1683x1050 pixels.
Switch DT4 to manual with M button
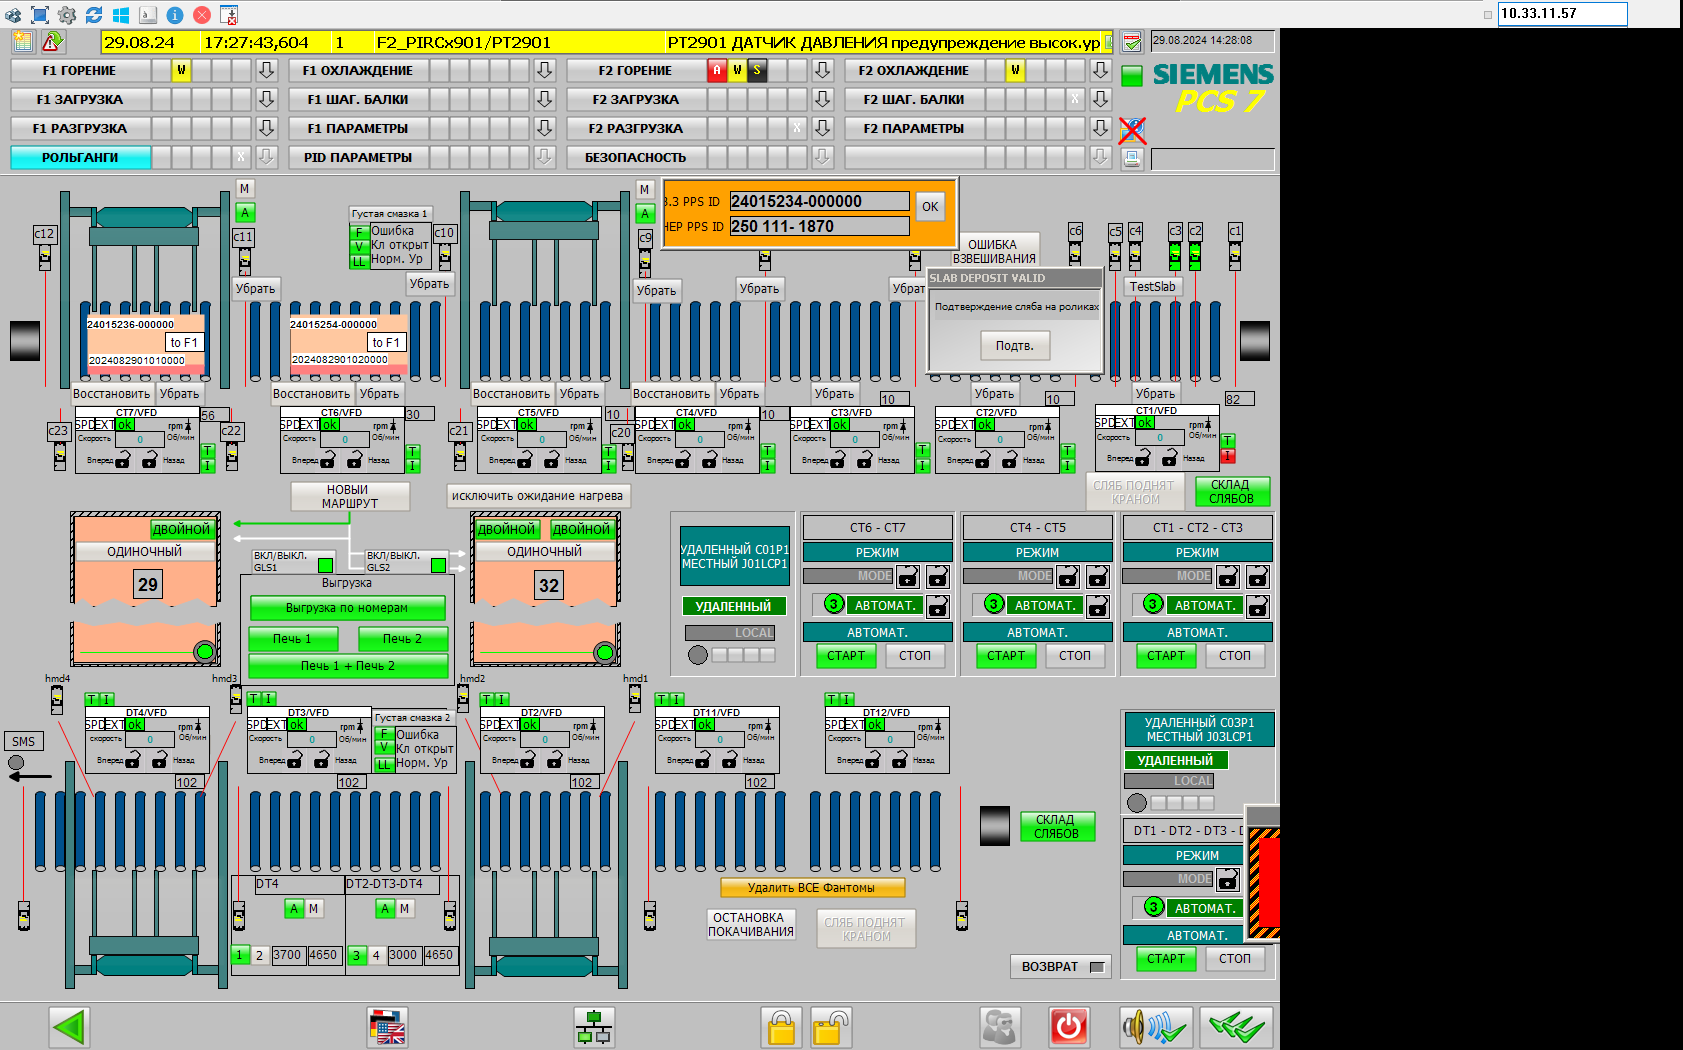pos(313,909)
